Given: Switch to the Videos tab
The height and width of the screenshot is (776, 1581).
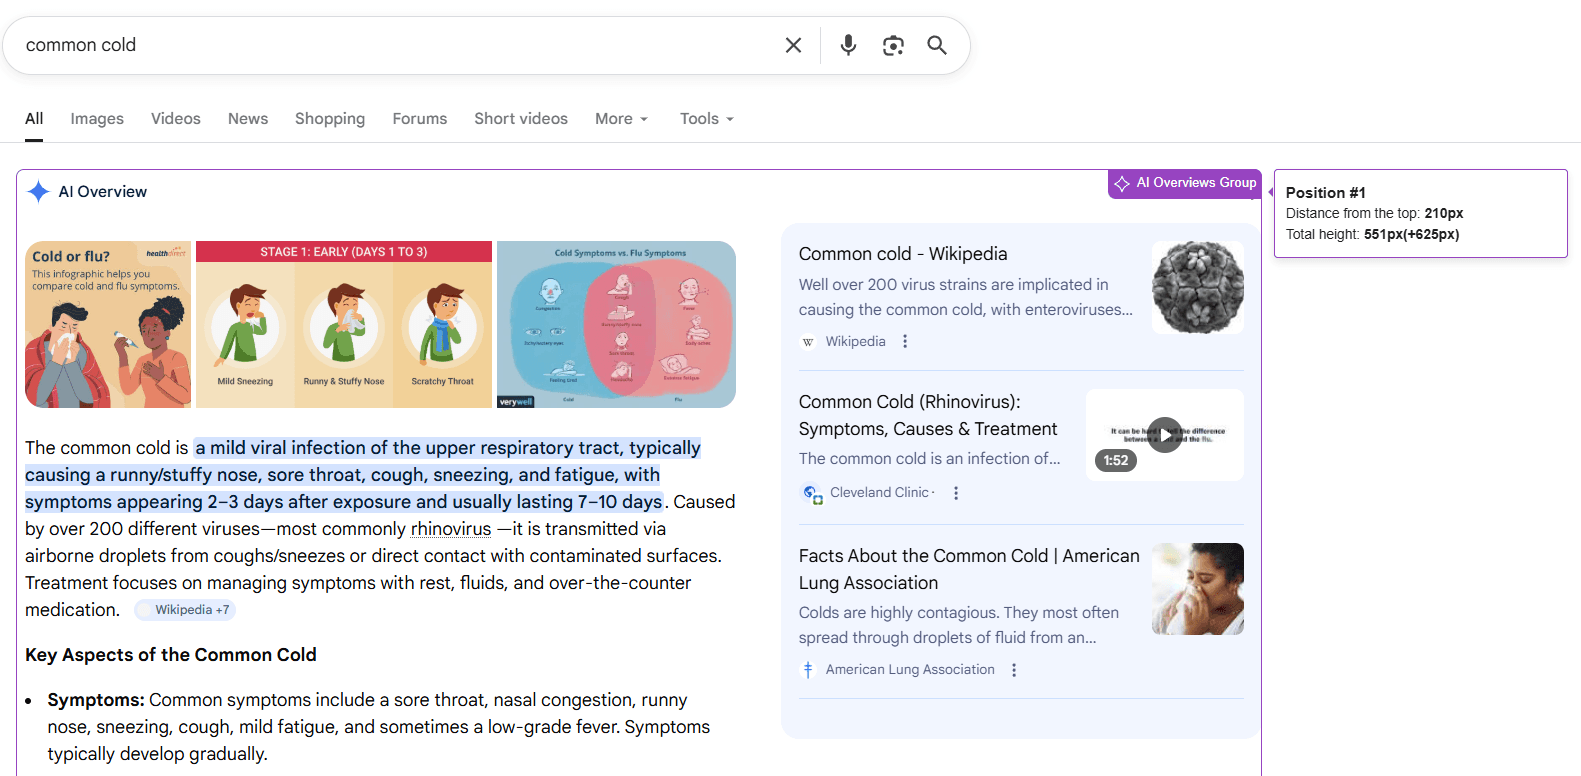Looking at the screenshot, I should point(176,119).
